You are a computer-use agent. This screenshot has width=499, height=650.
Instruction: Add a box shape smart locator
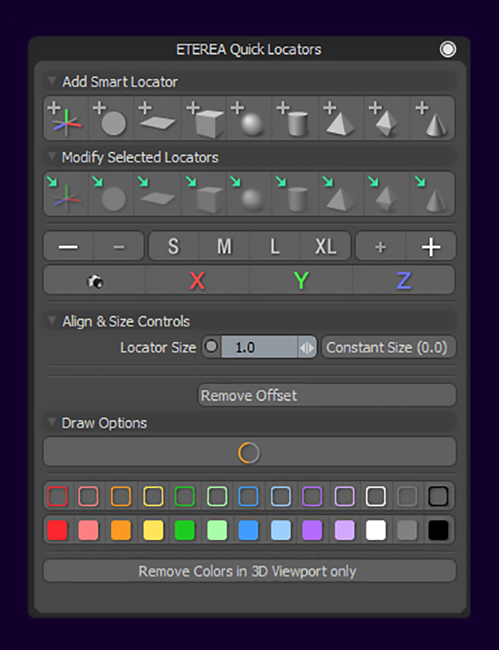[204, 119]
